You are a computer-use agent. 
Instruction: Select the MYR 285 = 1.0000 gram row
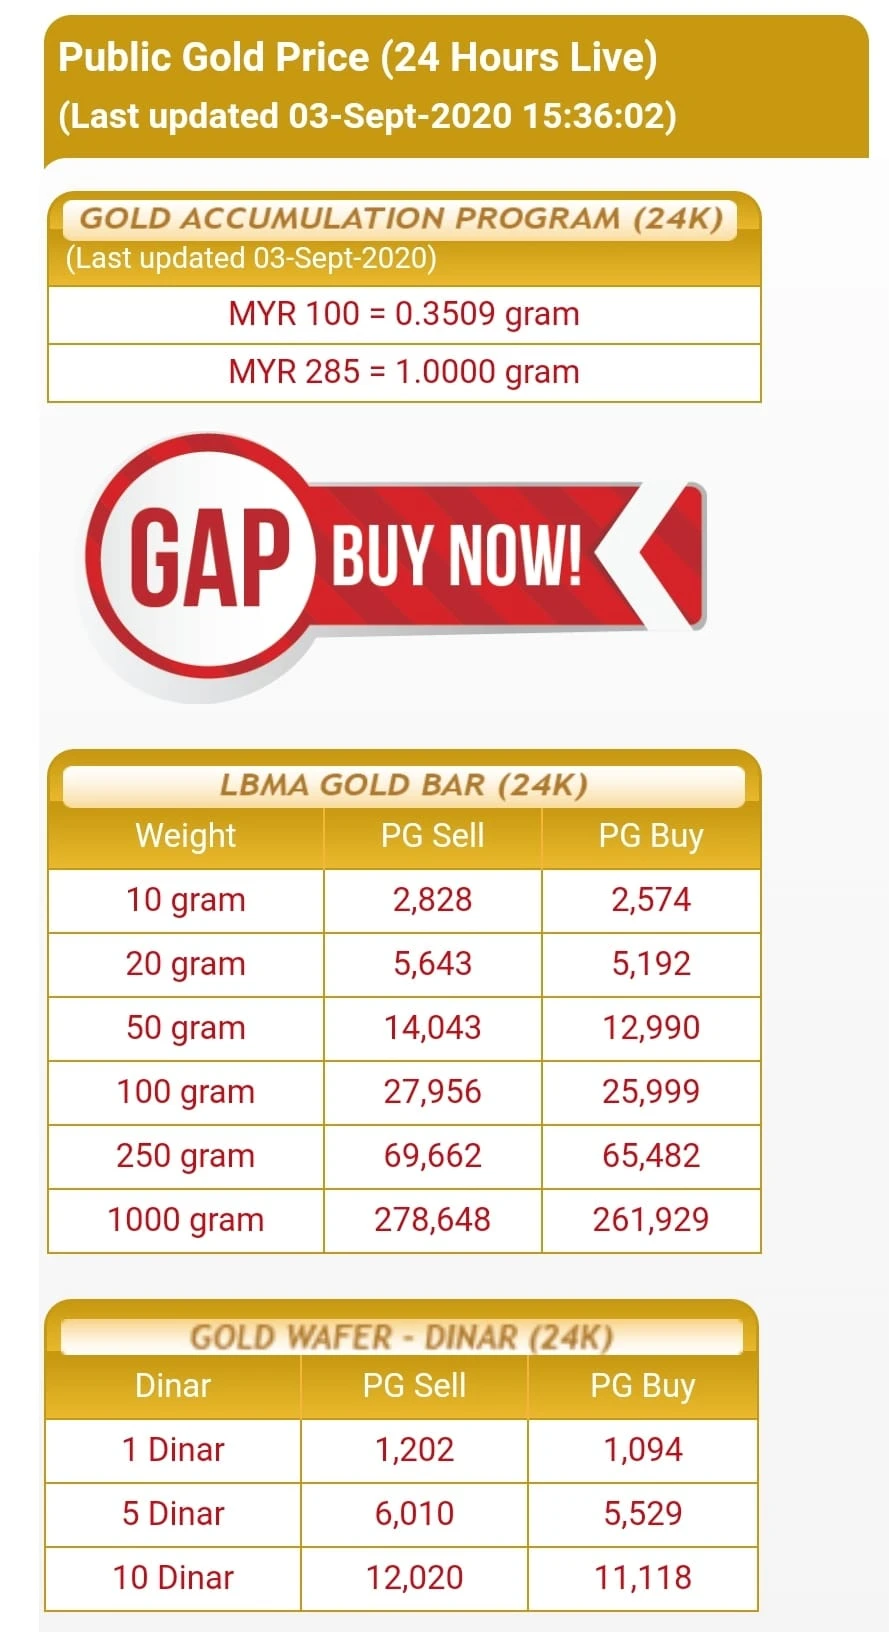coord(404,372)
